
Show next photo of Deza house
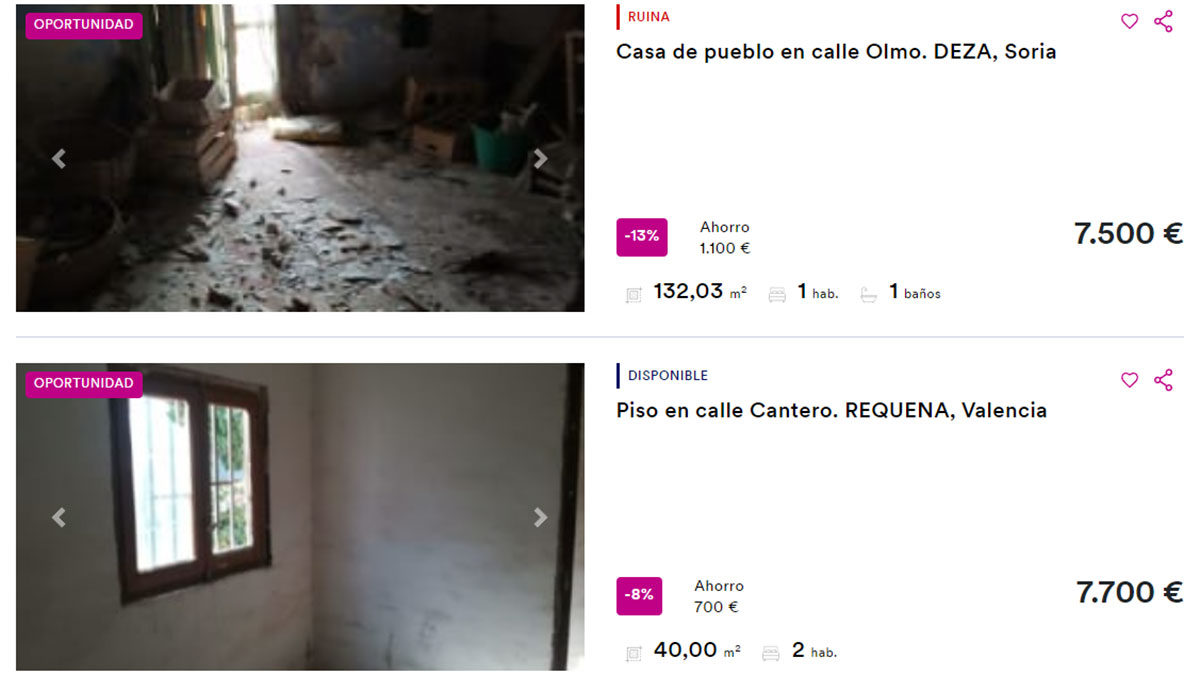pos(540,158)
